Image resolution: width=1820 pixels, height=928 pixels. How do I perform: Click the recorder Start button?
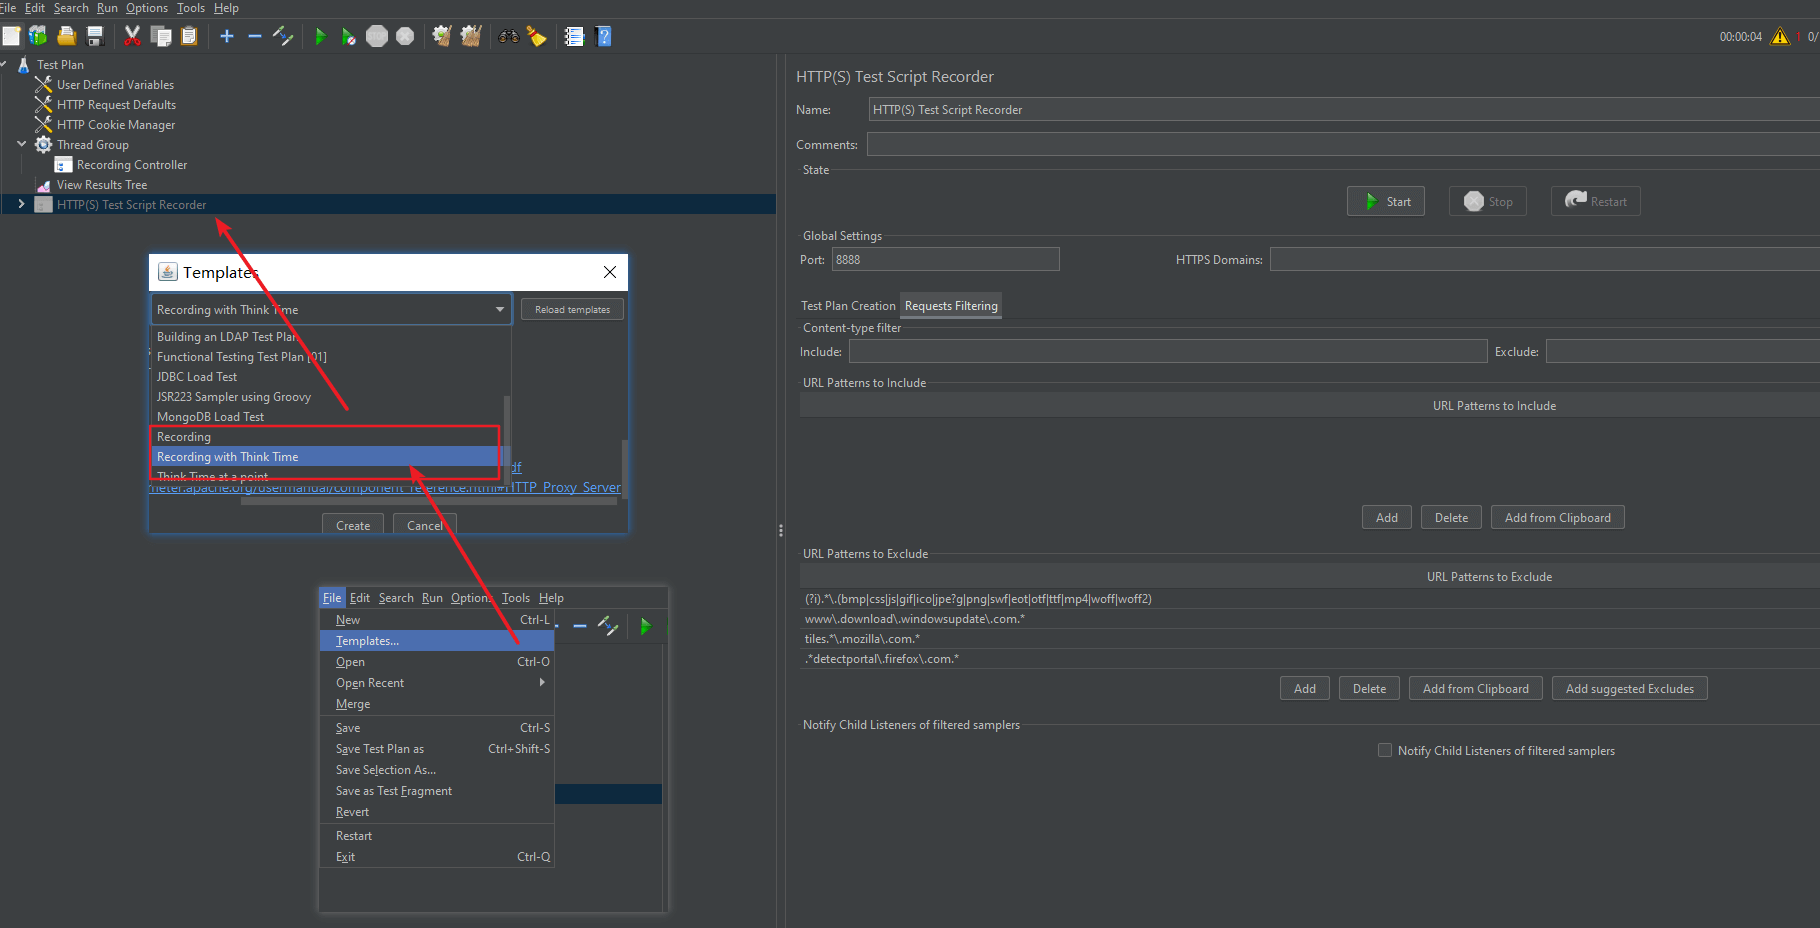coord(1386,201)
